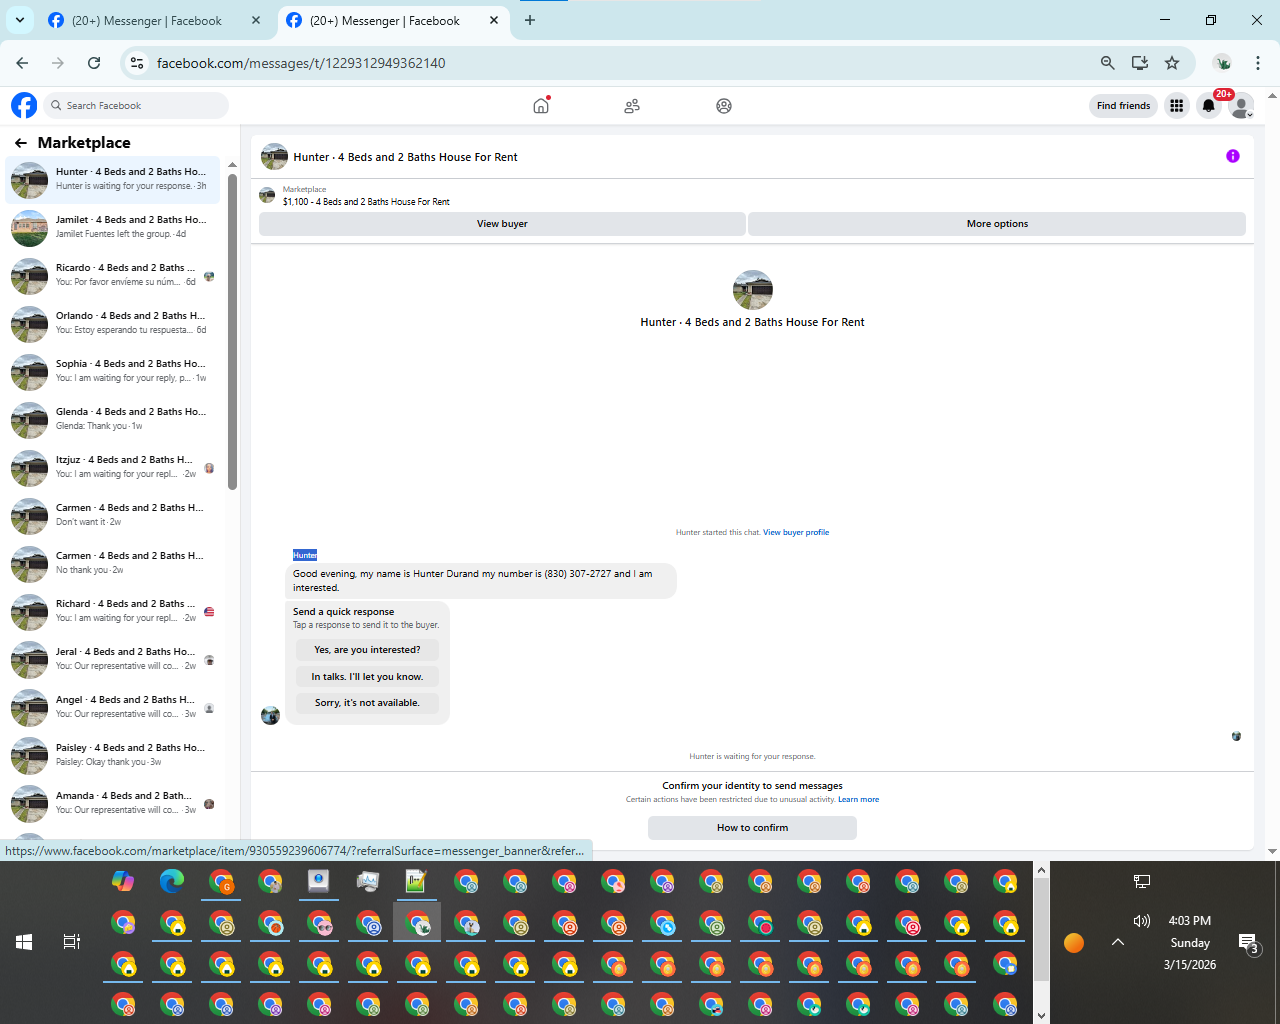Open the Groups icon in top navigation
The image size is (1280, 1024).
point(724,106)
